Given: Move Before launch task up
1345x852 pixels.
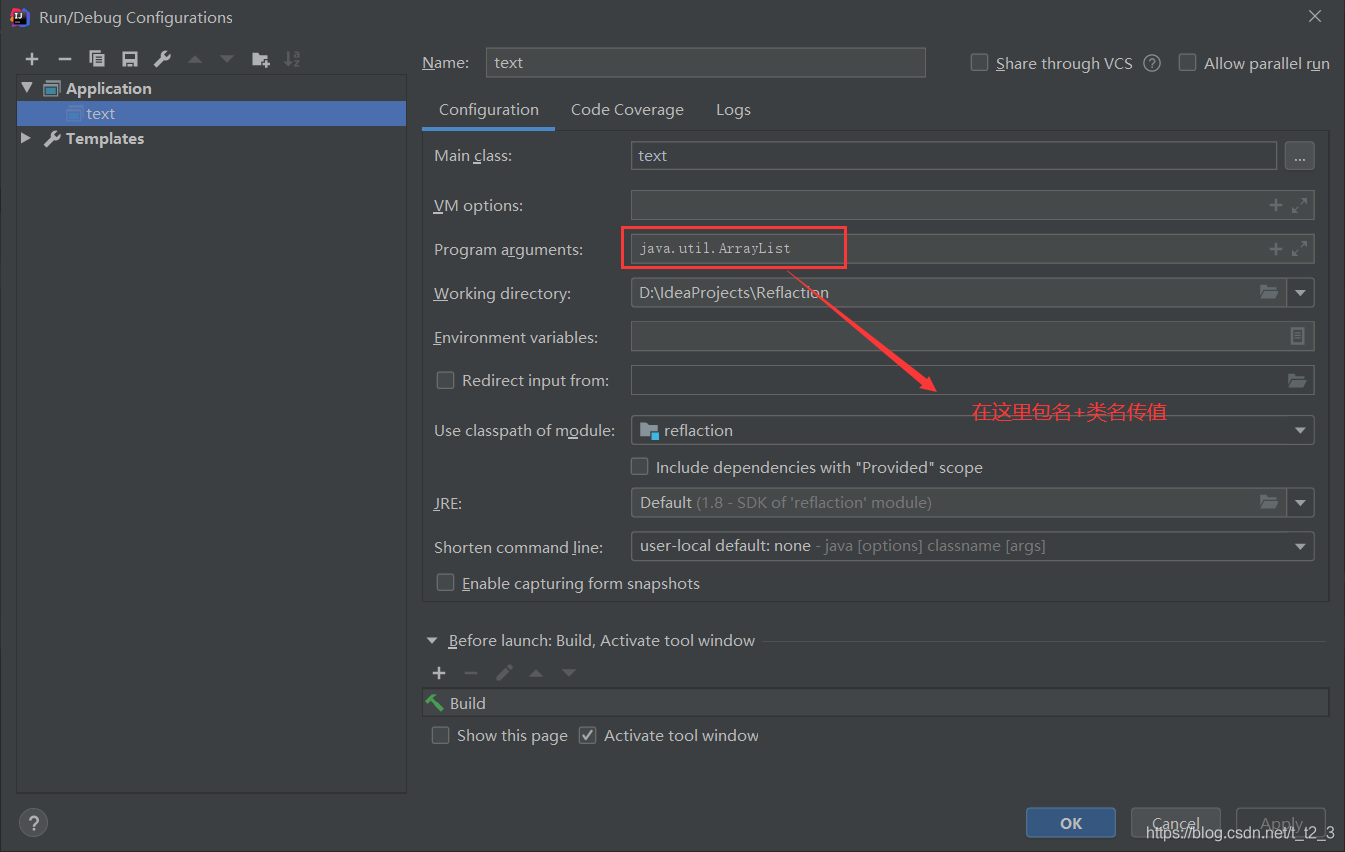Looking at the screenshot, I should tap(536, 673).
